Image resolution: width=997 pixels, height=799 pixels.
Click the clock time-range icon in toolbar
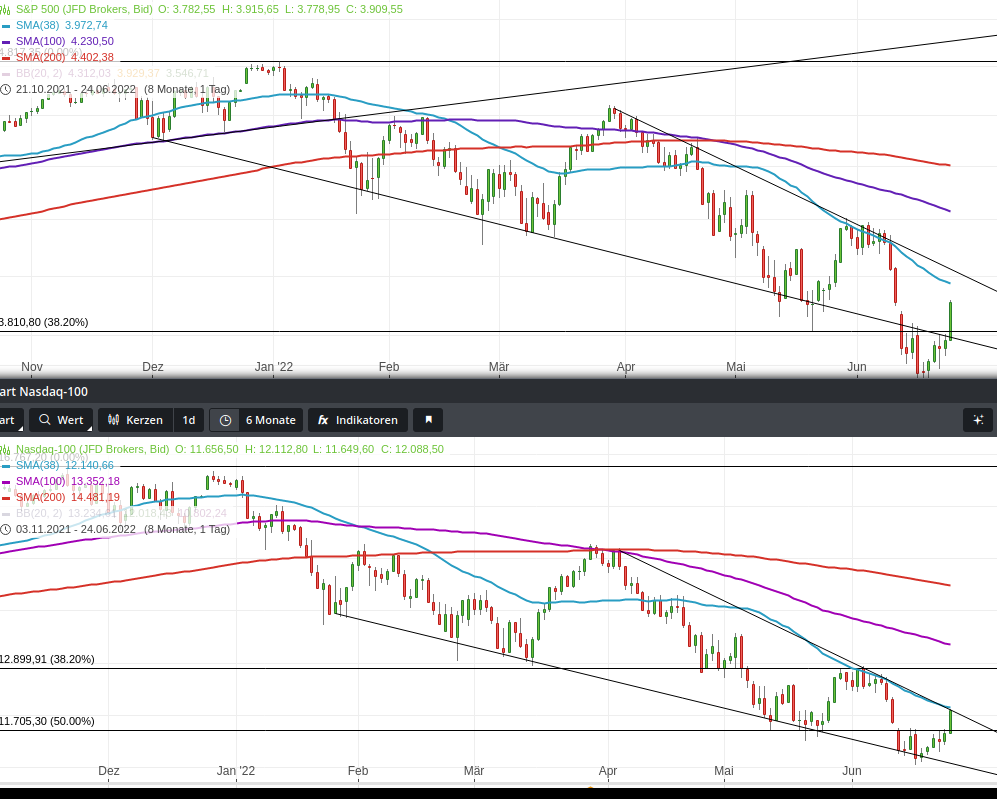(x=226, y=420)
